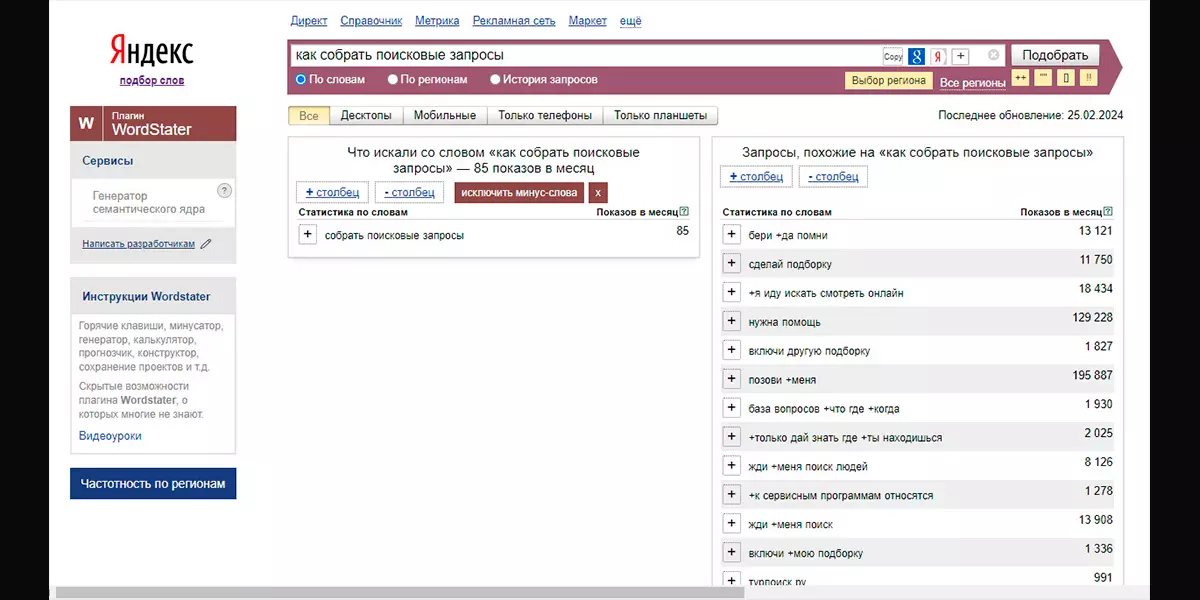This screenshot has height=600, width=1200.
Task: Switch to the Десктопы tab
Action: click(x=366, y=116)
